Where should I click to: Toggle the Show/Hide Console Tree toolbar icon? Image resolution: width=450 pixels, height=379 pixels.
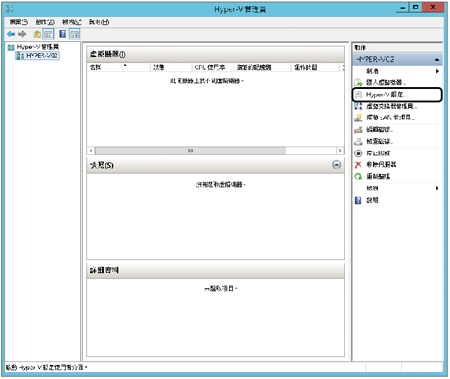[48, 34]
